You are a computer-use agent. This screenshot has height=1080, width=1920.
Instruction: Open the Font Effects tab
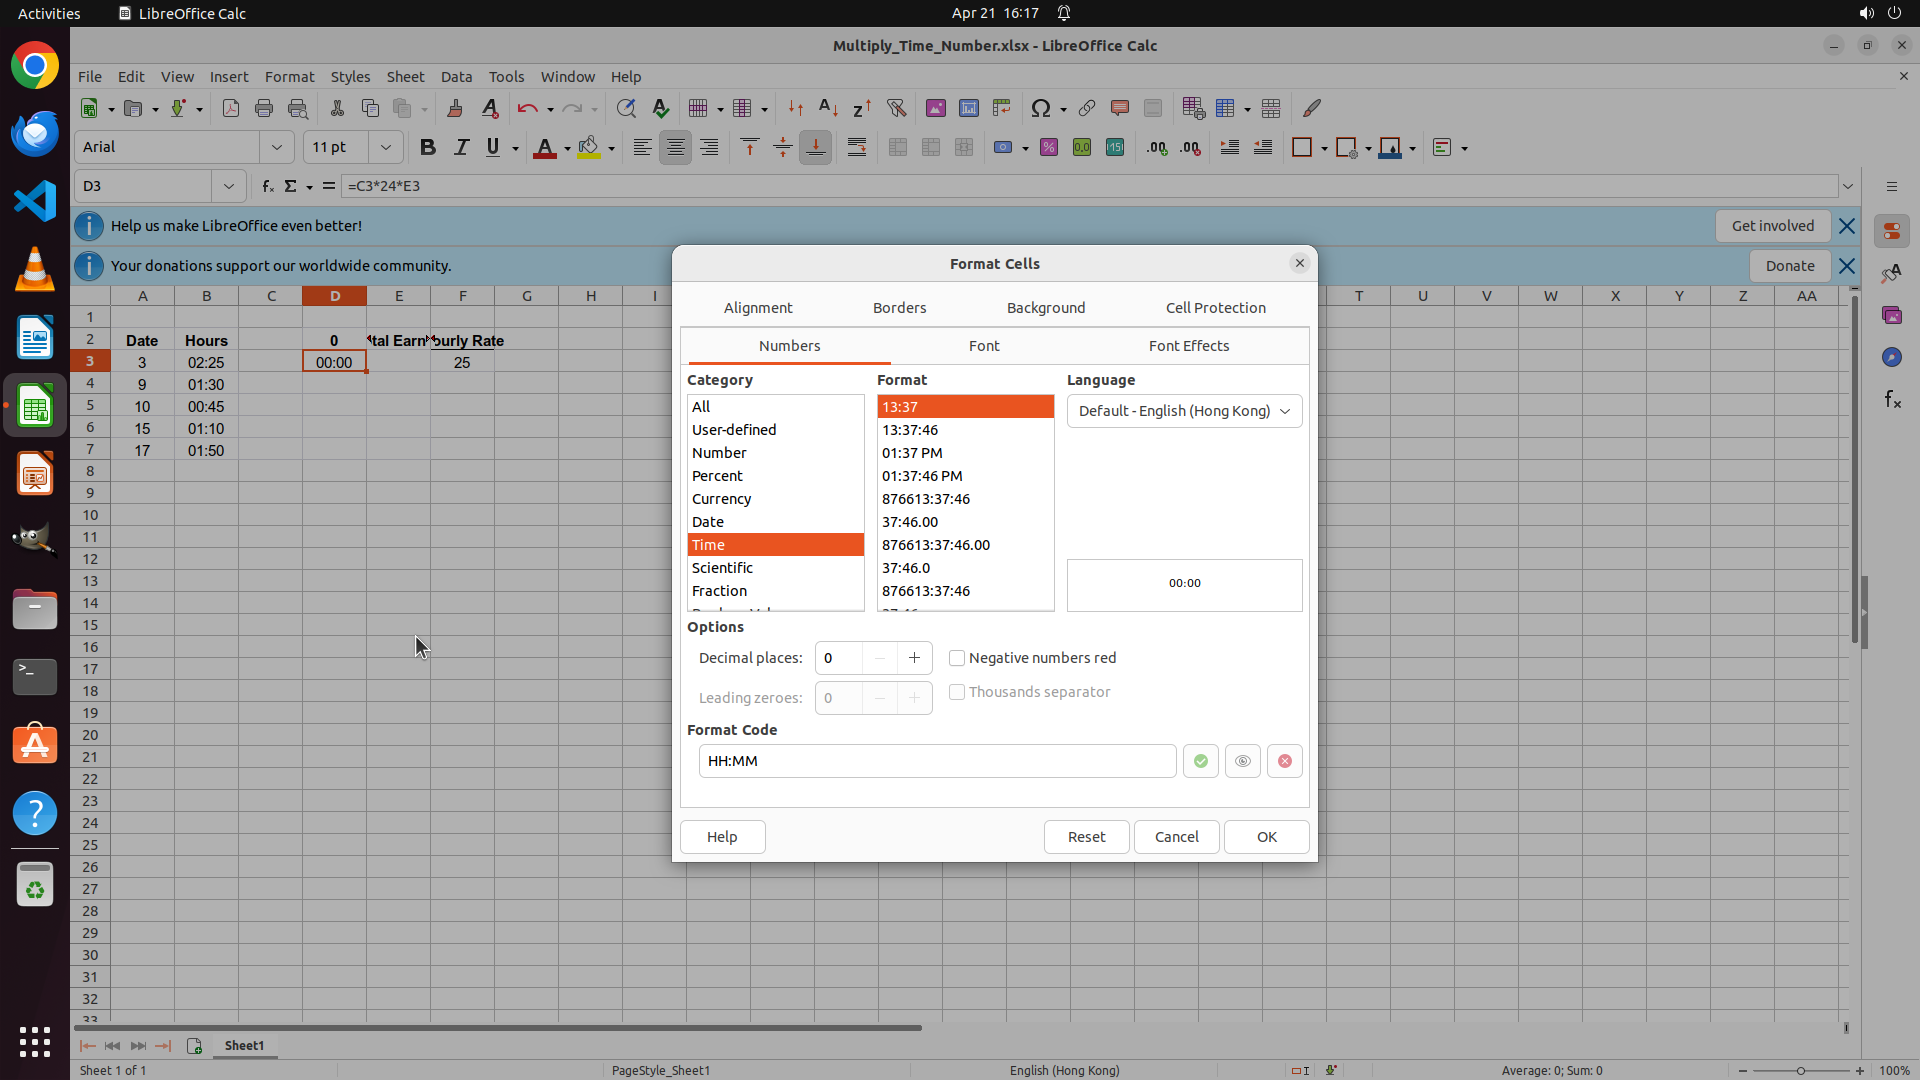[x=1188, y=346]
